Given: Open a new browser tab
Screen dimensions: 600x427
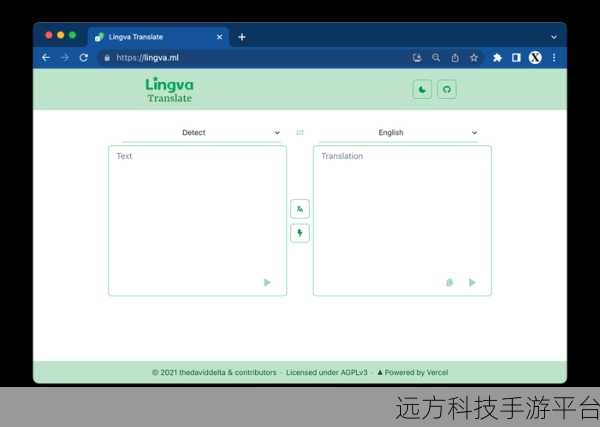Looking at the screenshot, I should click(242, 37).
